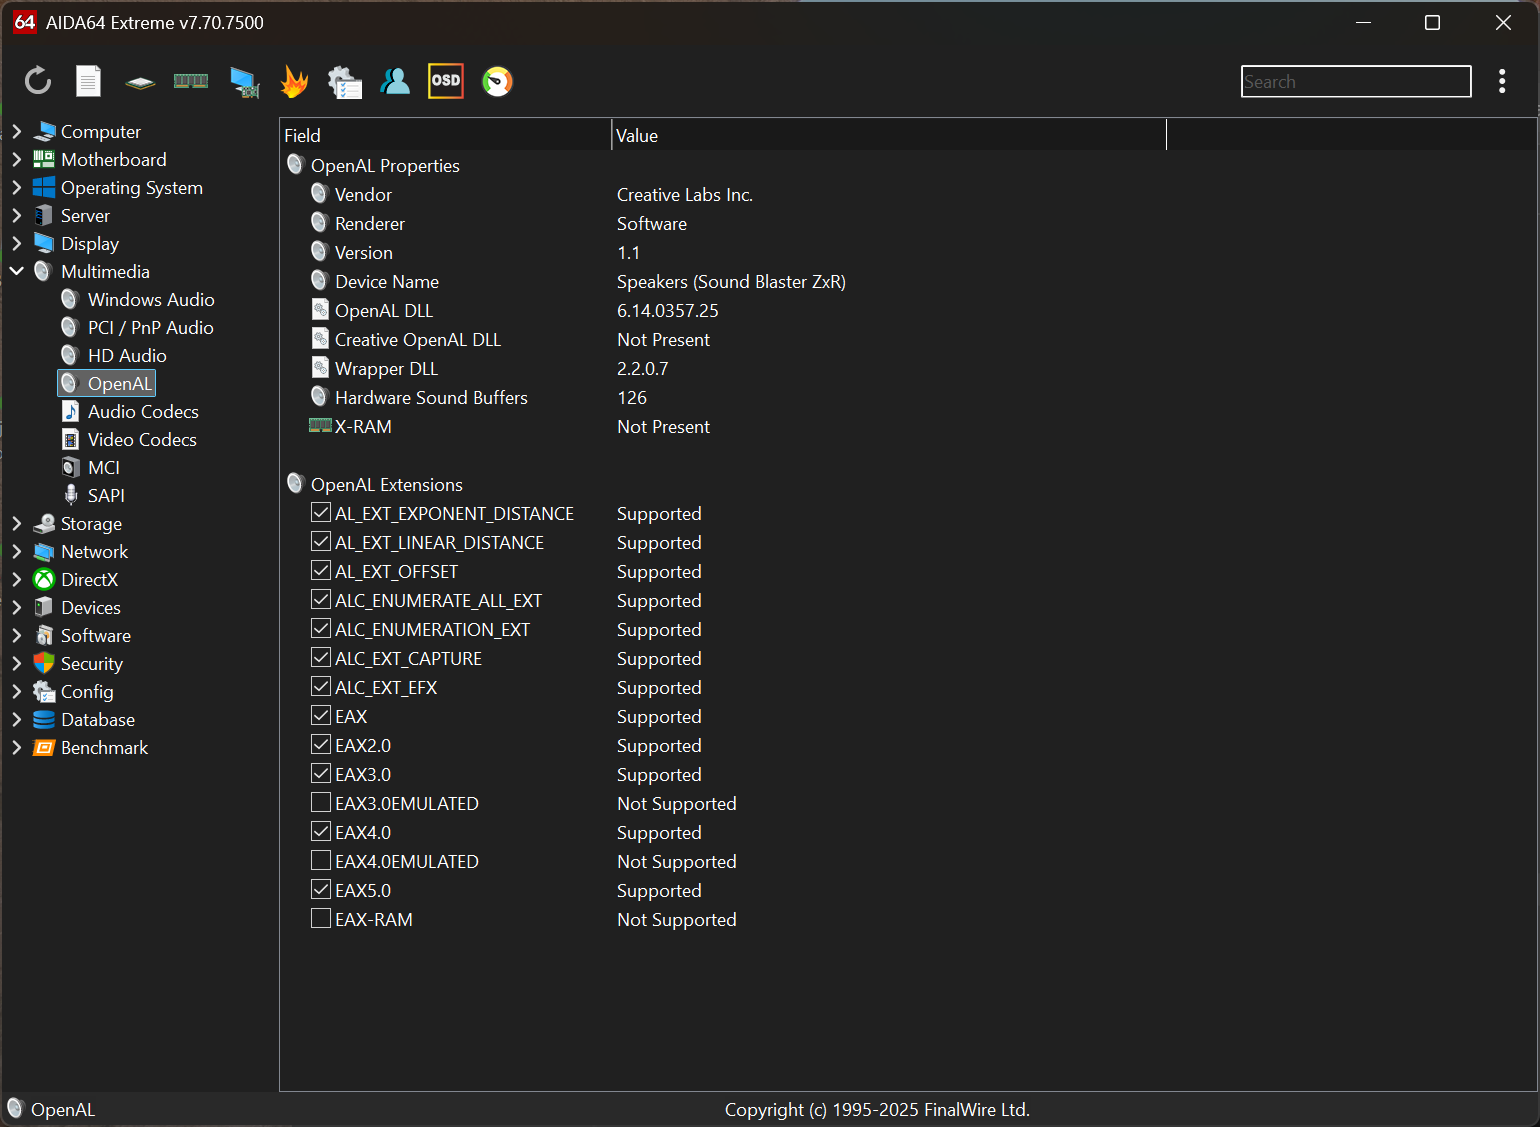Click the Storage drive icon

[44, 523]
